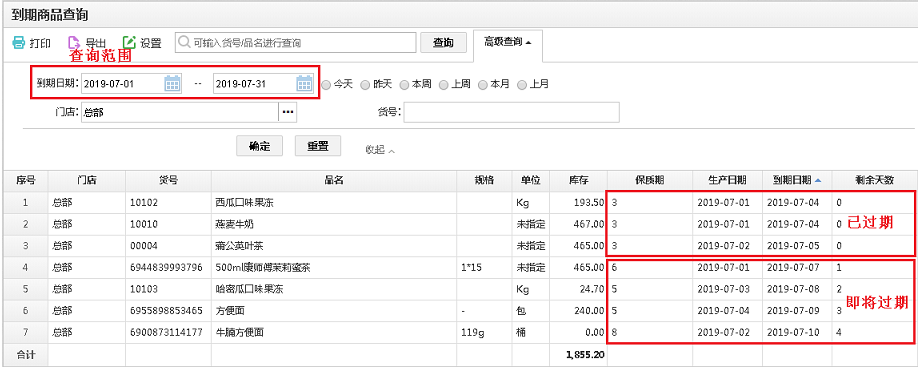Screen dimensions: 920x367
Task: Click production date 2019-07-03
Action: click(x=723, y=289)
